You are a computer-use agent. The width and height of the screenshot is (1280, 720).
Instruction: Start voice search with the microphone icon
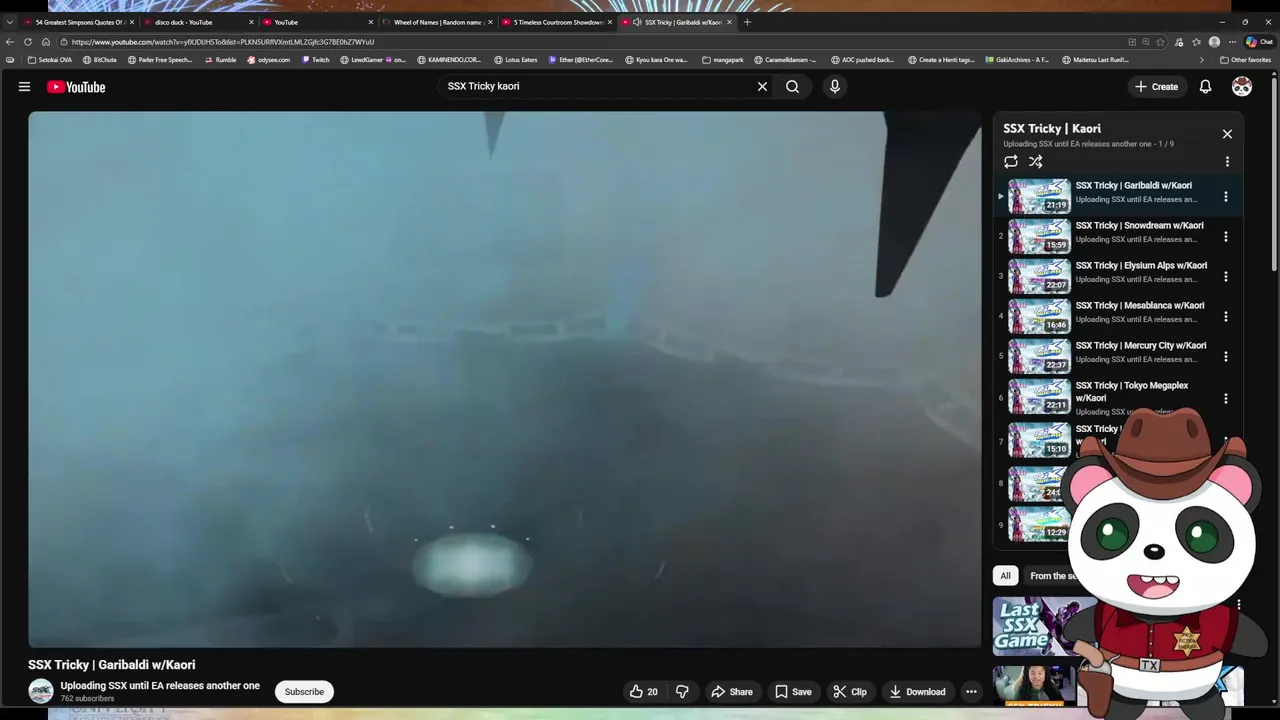pyautogui.click(x=835, y=87)
